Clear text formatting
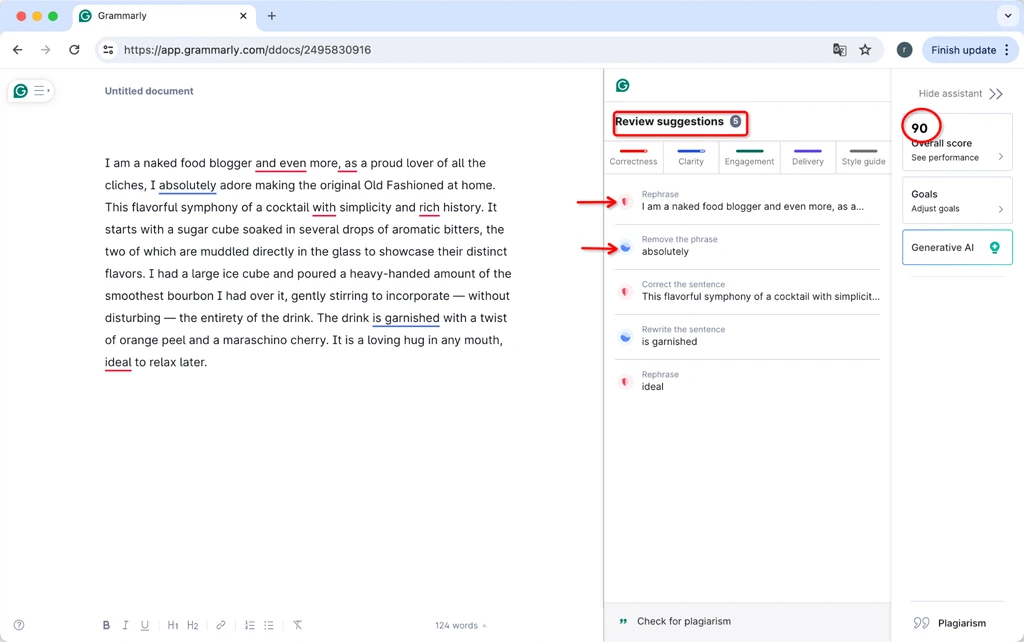The image size is (1024, 642). coord(297,625)
